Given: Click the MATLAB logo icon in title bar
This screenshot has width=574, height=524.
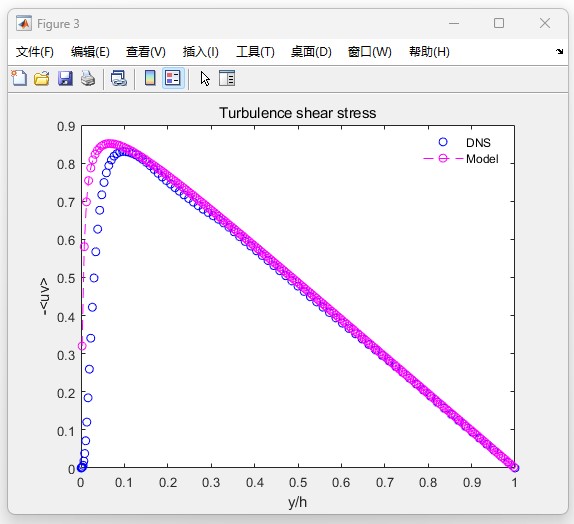Looking at the screenshot, I should point(24,23).
